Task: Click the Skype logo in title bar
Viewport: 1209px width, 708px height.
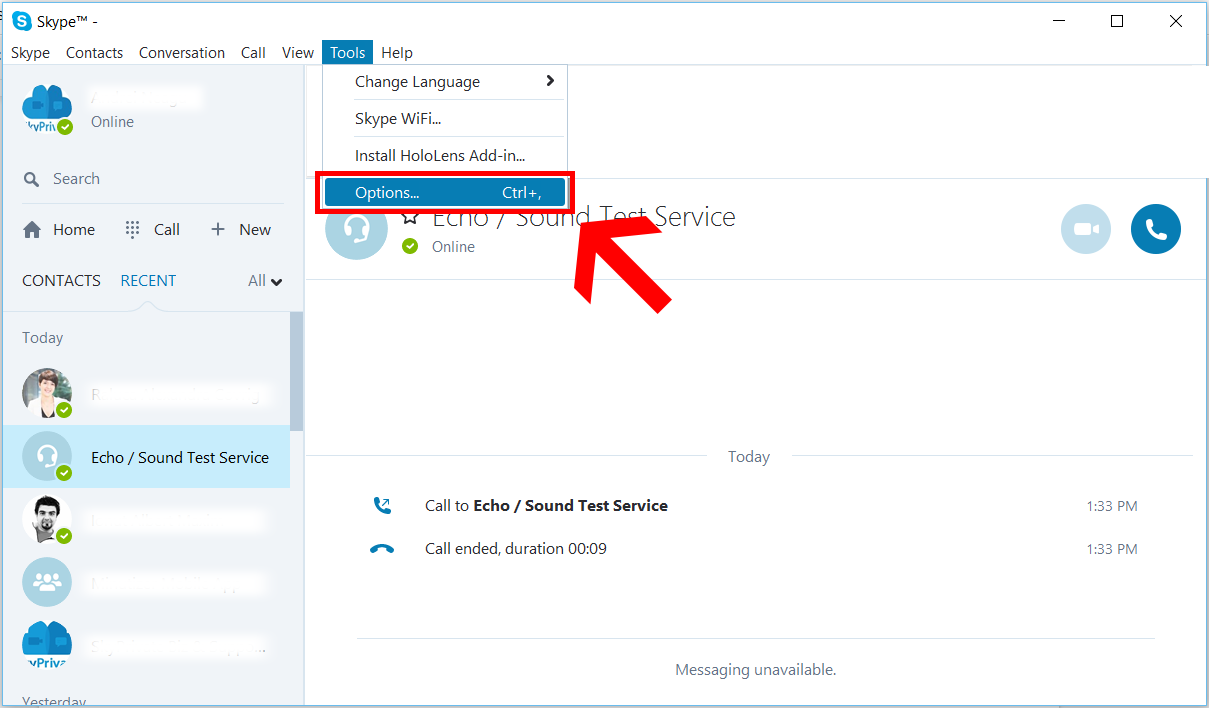Action: (x=21, y=21)
